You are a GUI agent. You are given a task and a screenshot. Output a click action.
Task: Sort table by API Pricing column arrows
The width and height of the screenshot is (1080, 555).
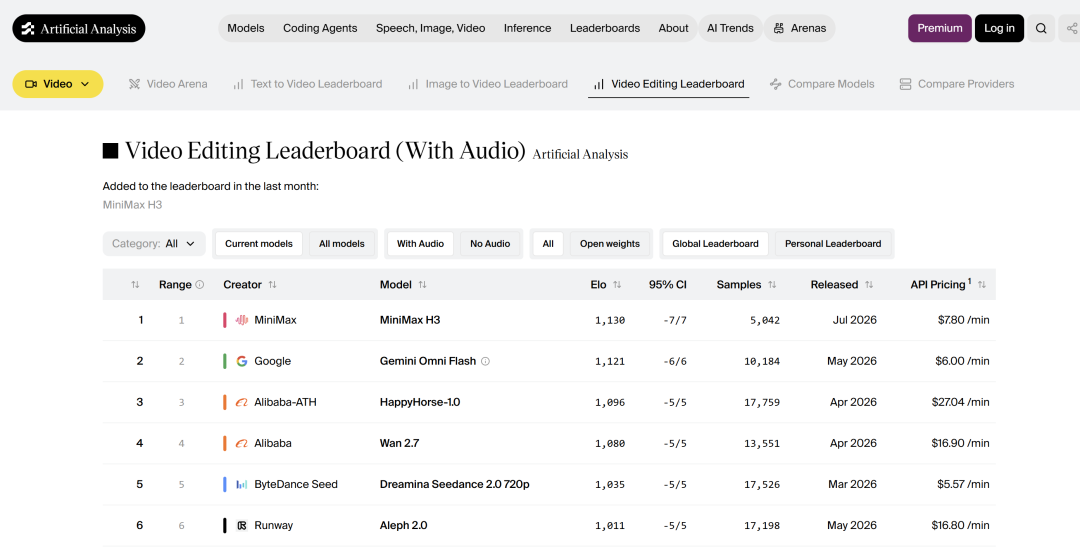(982, 284)
